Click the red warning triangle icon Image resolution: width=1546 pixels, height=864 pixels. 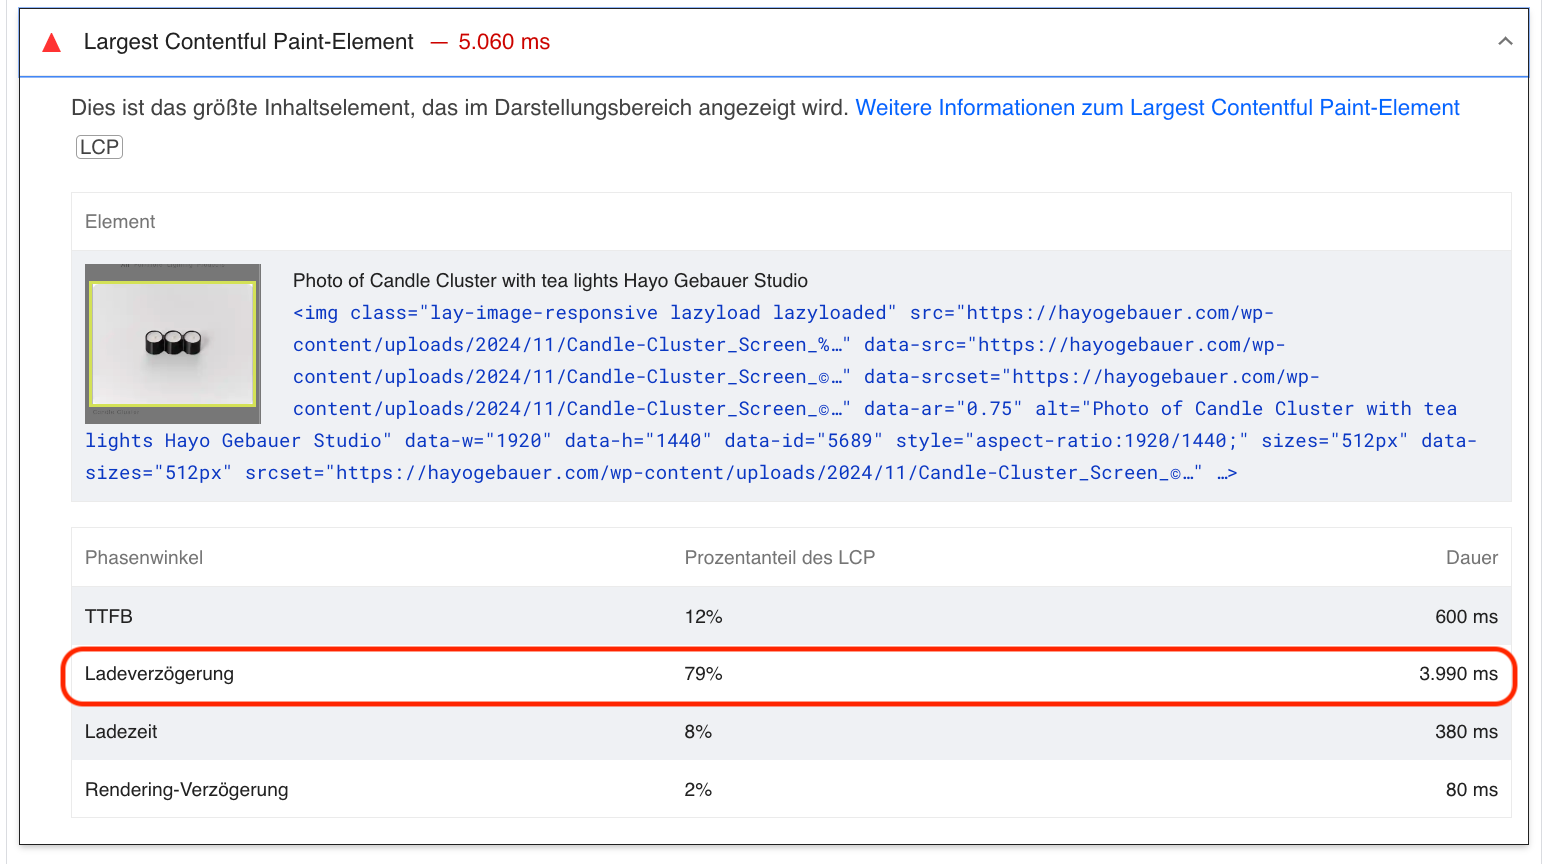point(52,43)
